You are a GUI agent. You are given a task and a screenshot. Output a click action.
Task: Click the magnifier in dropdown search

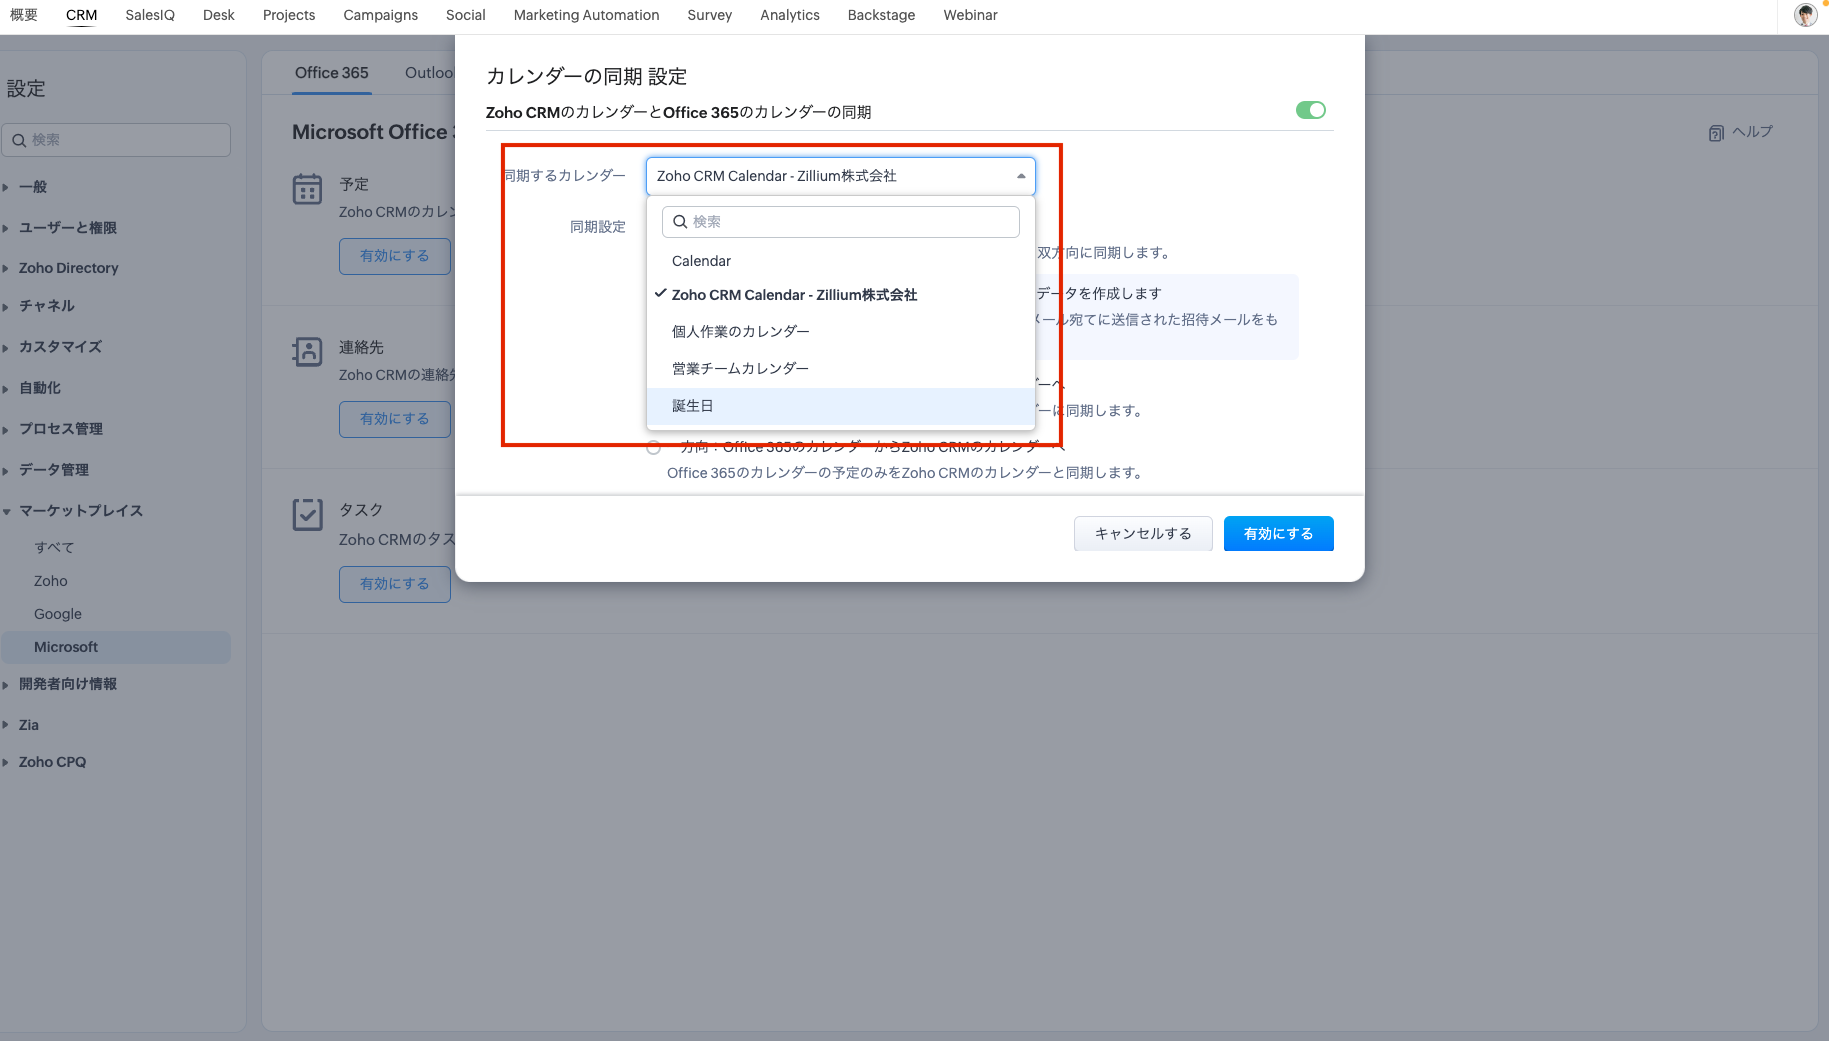coord(680,222)
